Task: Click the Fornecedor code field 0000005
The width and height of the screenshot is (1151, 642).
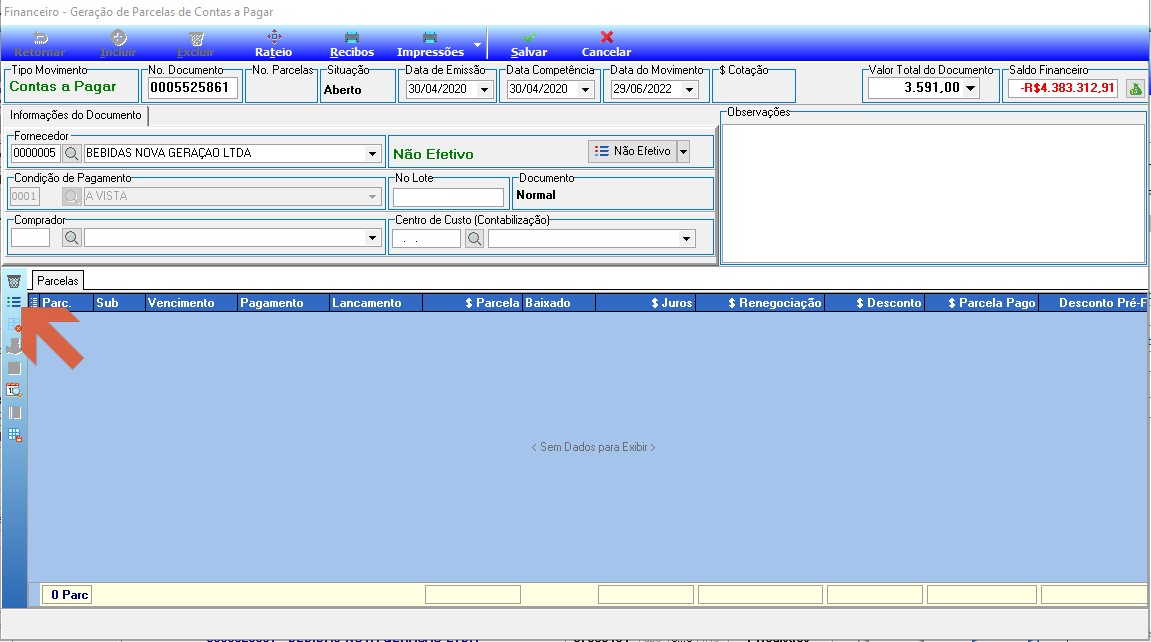Action: click(35, 153)
